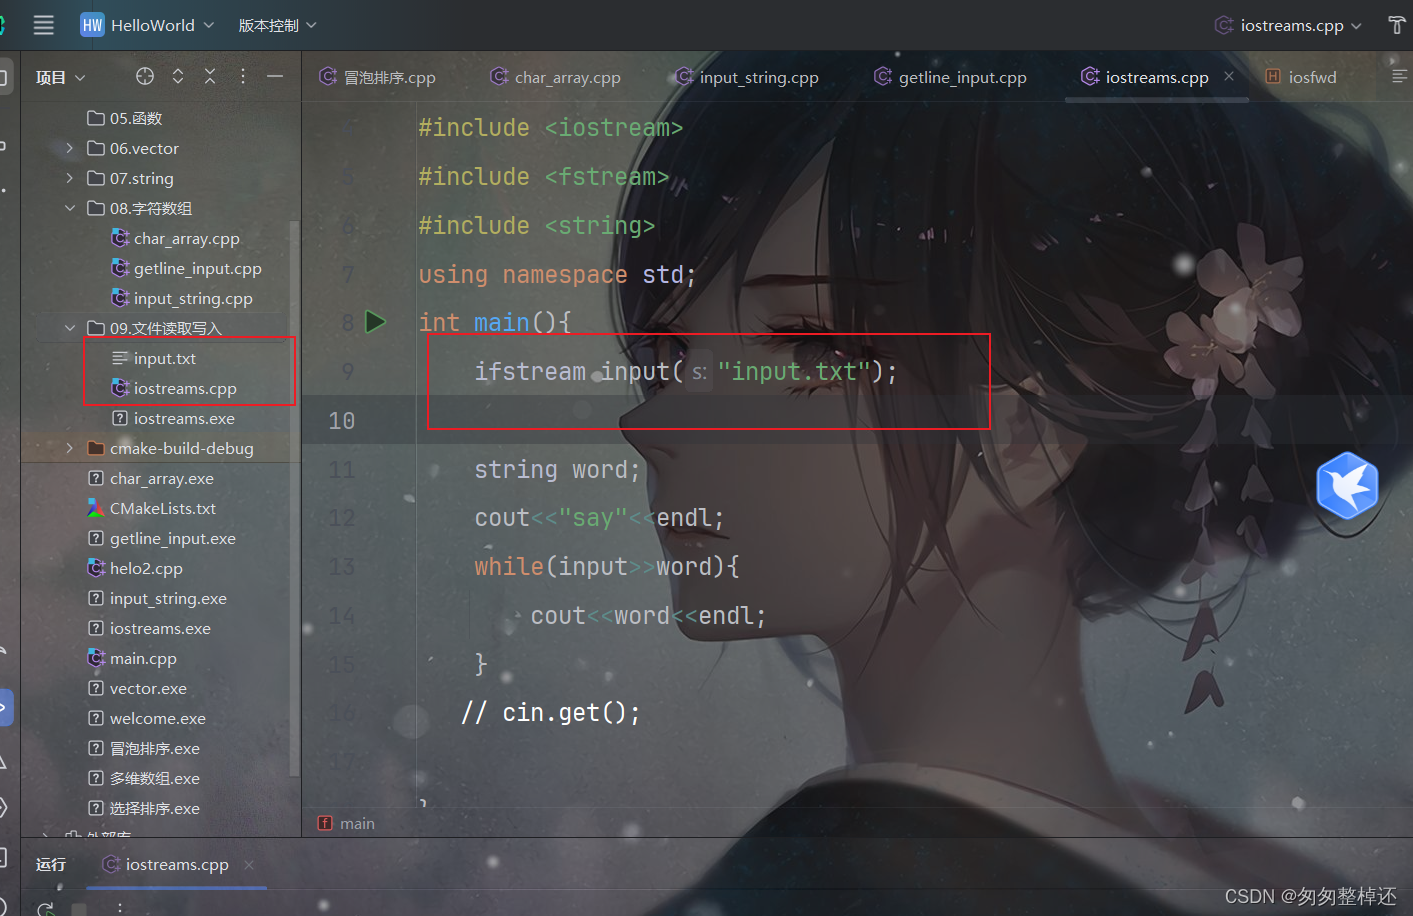1413x916 pixels.
Task: Switch to the 冒泡排序.cpp editor tab
Action: click(378, 77)
